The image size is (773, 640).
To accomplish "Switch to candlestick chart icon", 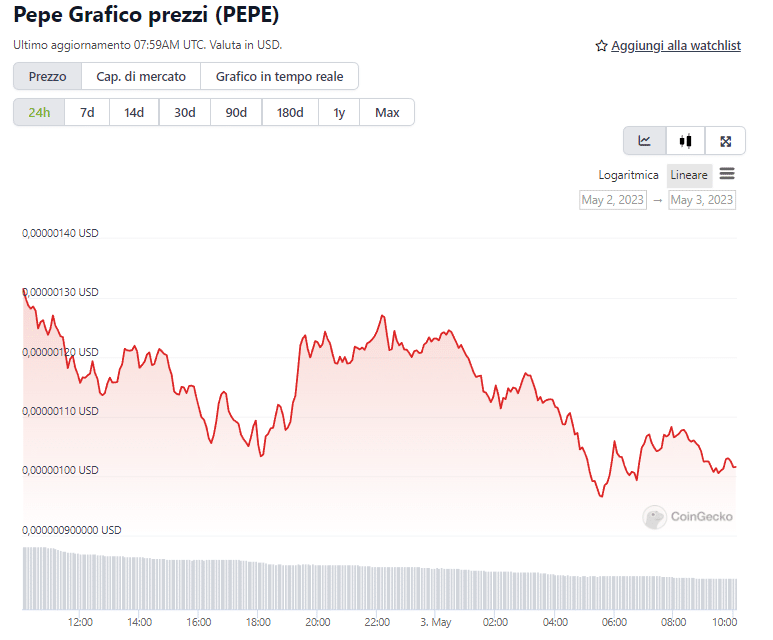I will [x=685, y=141].
